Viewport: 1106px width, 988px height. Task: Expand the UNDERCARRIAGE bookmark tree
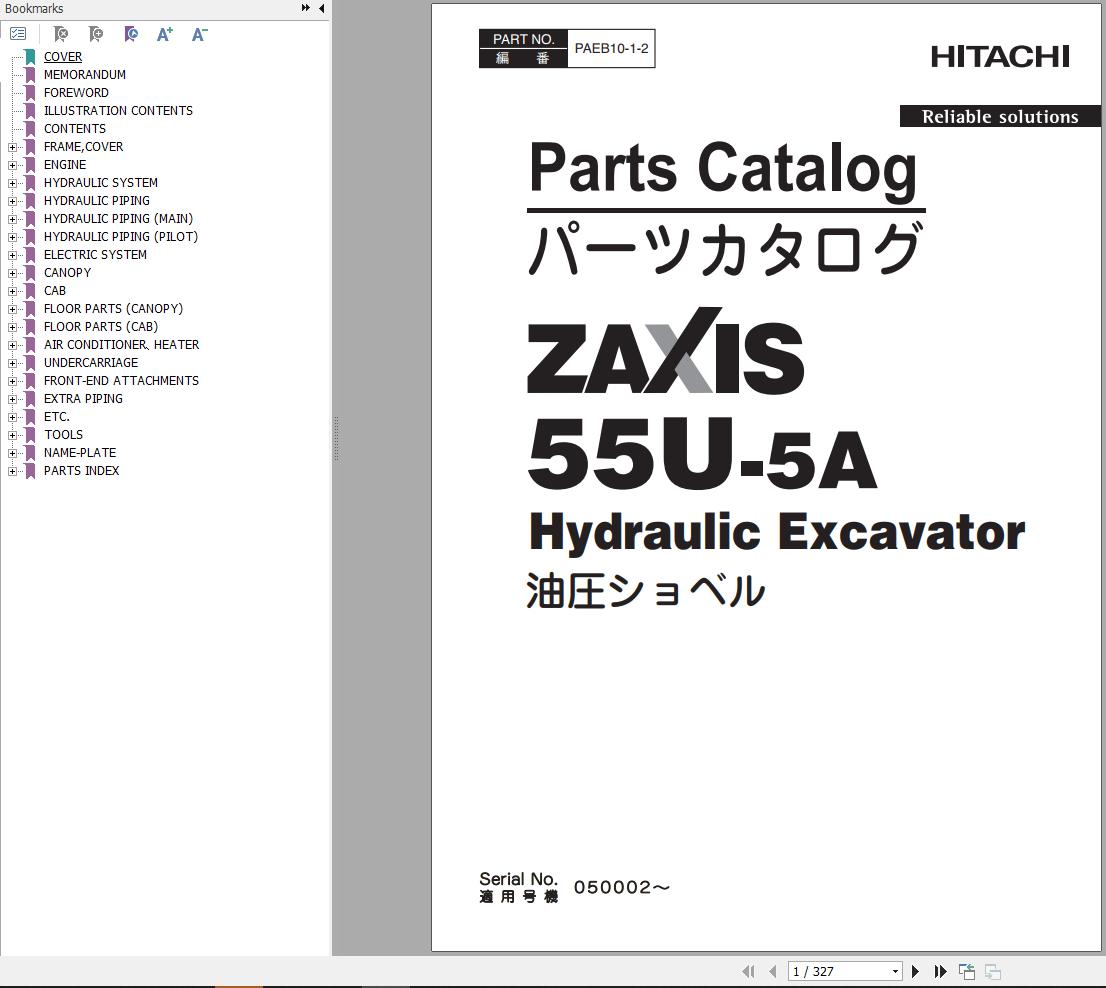[12, 363]
